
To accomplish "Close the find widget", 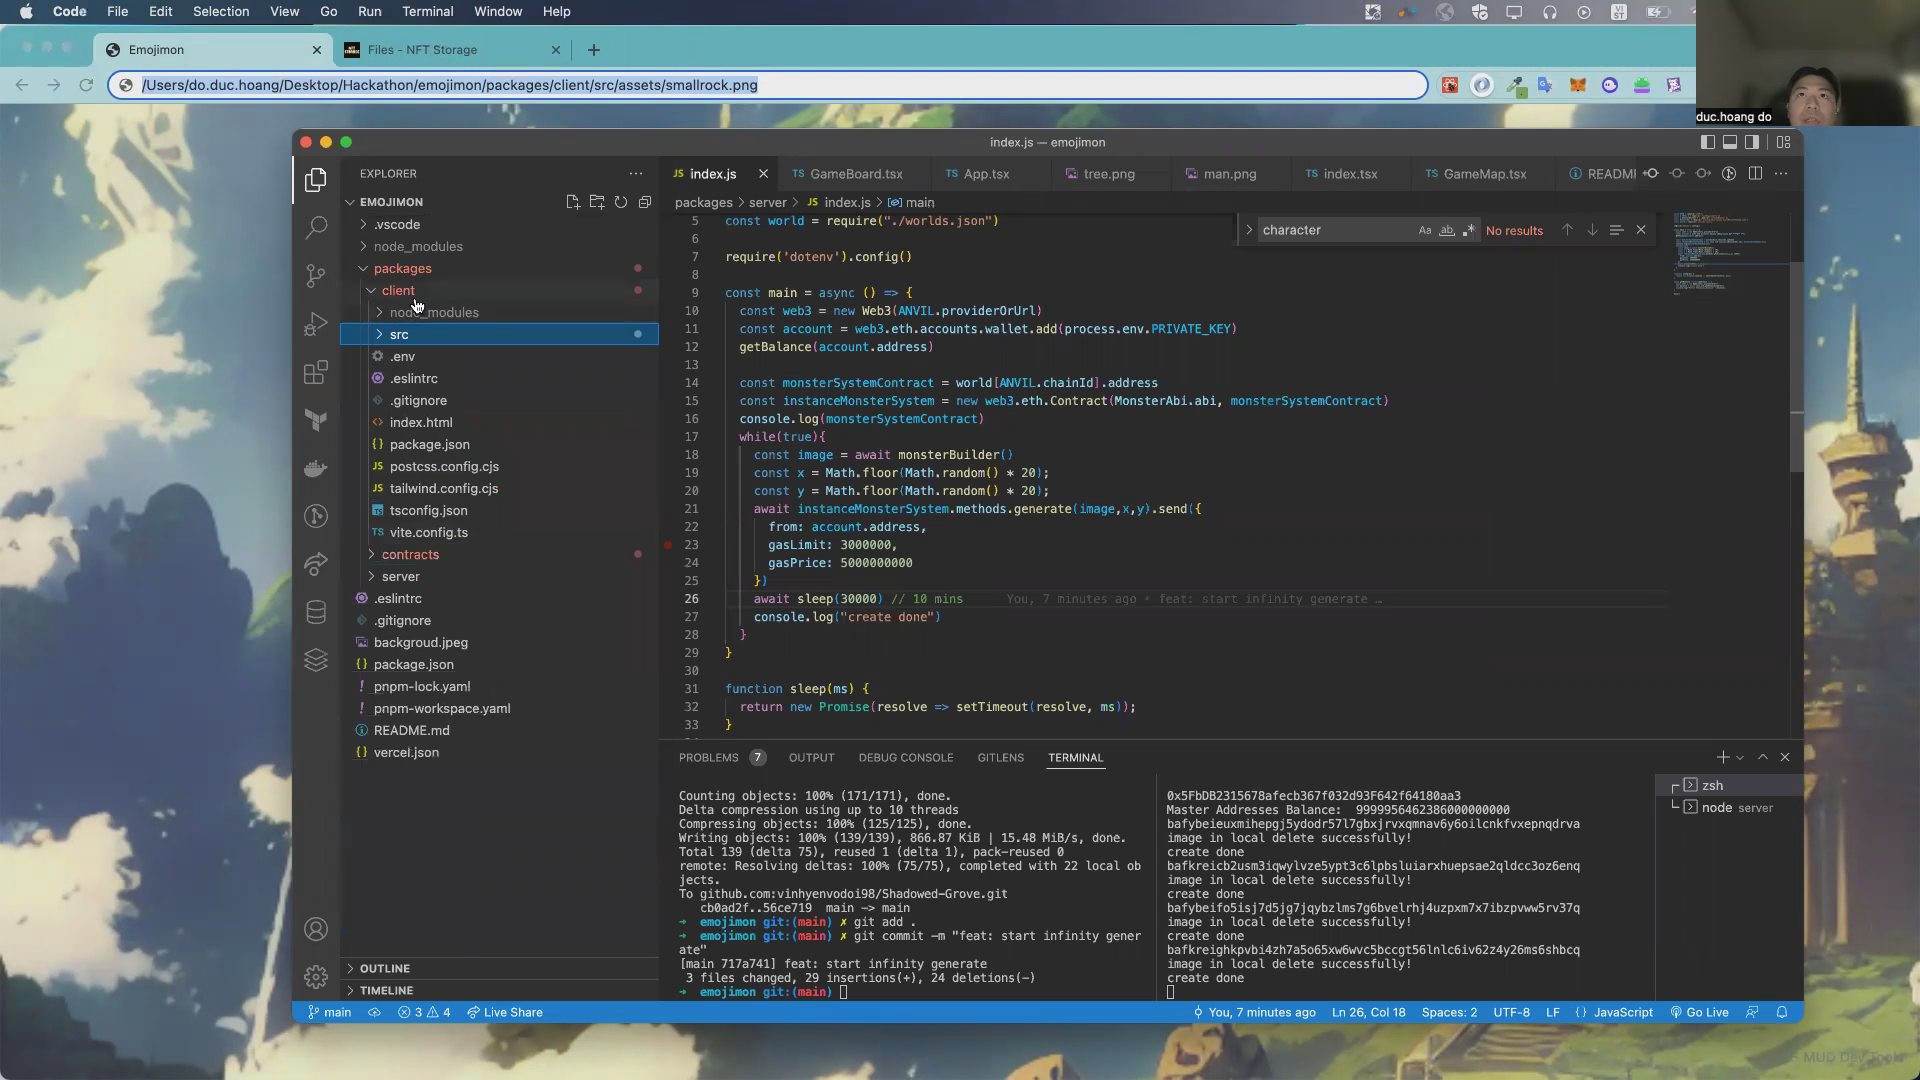I will click(1641, 230).
